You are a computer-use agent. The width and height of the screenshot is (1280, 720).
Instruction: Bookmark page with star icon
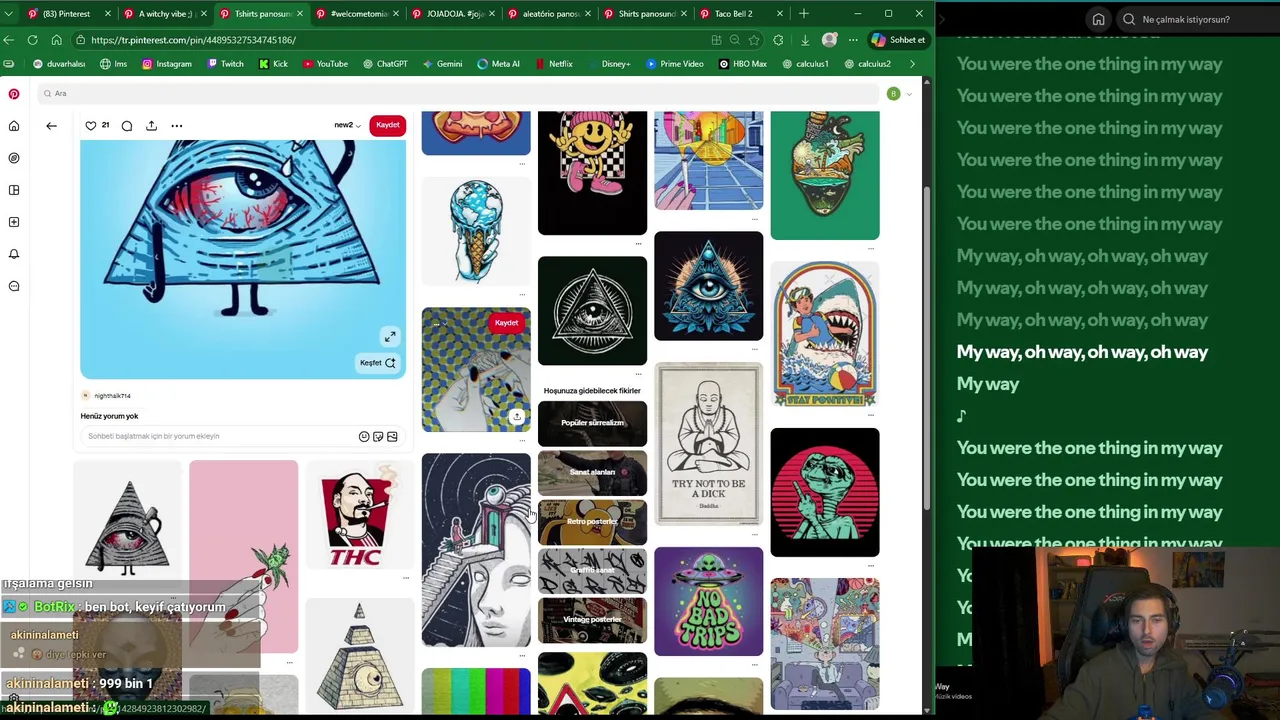(753, 40)
